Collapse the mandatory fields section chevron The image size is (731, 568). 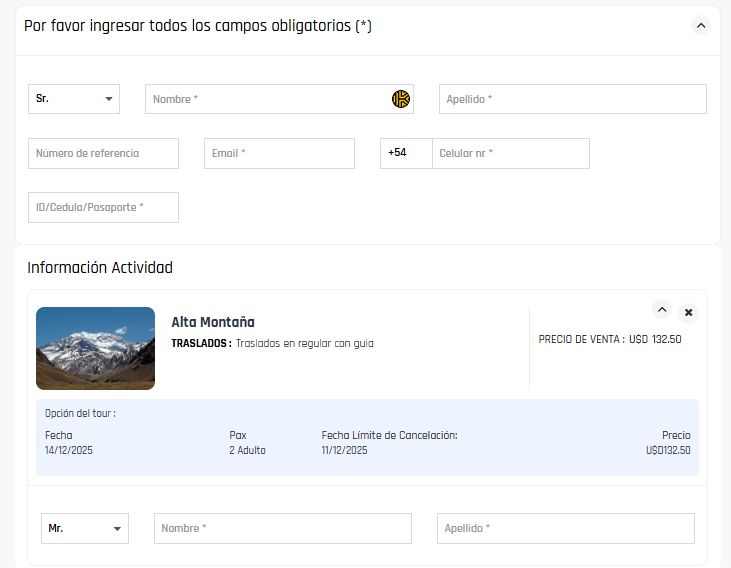(x=700, y=26)
